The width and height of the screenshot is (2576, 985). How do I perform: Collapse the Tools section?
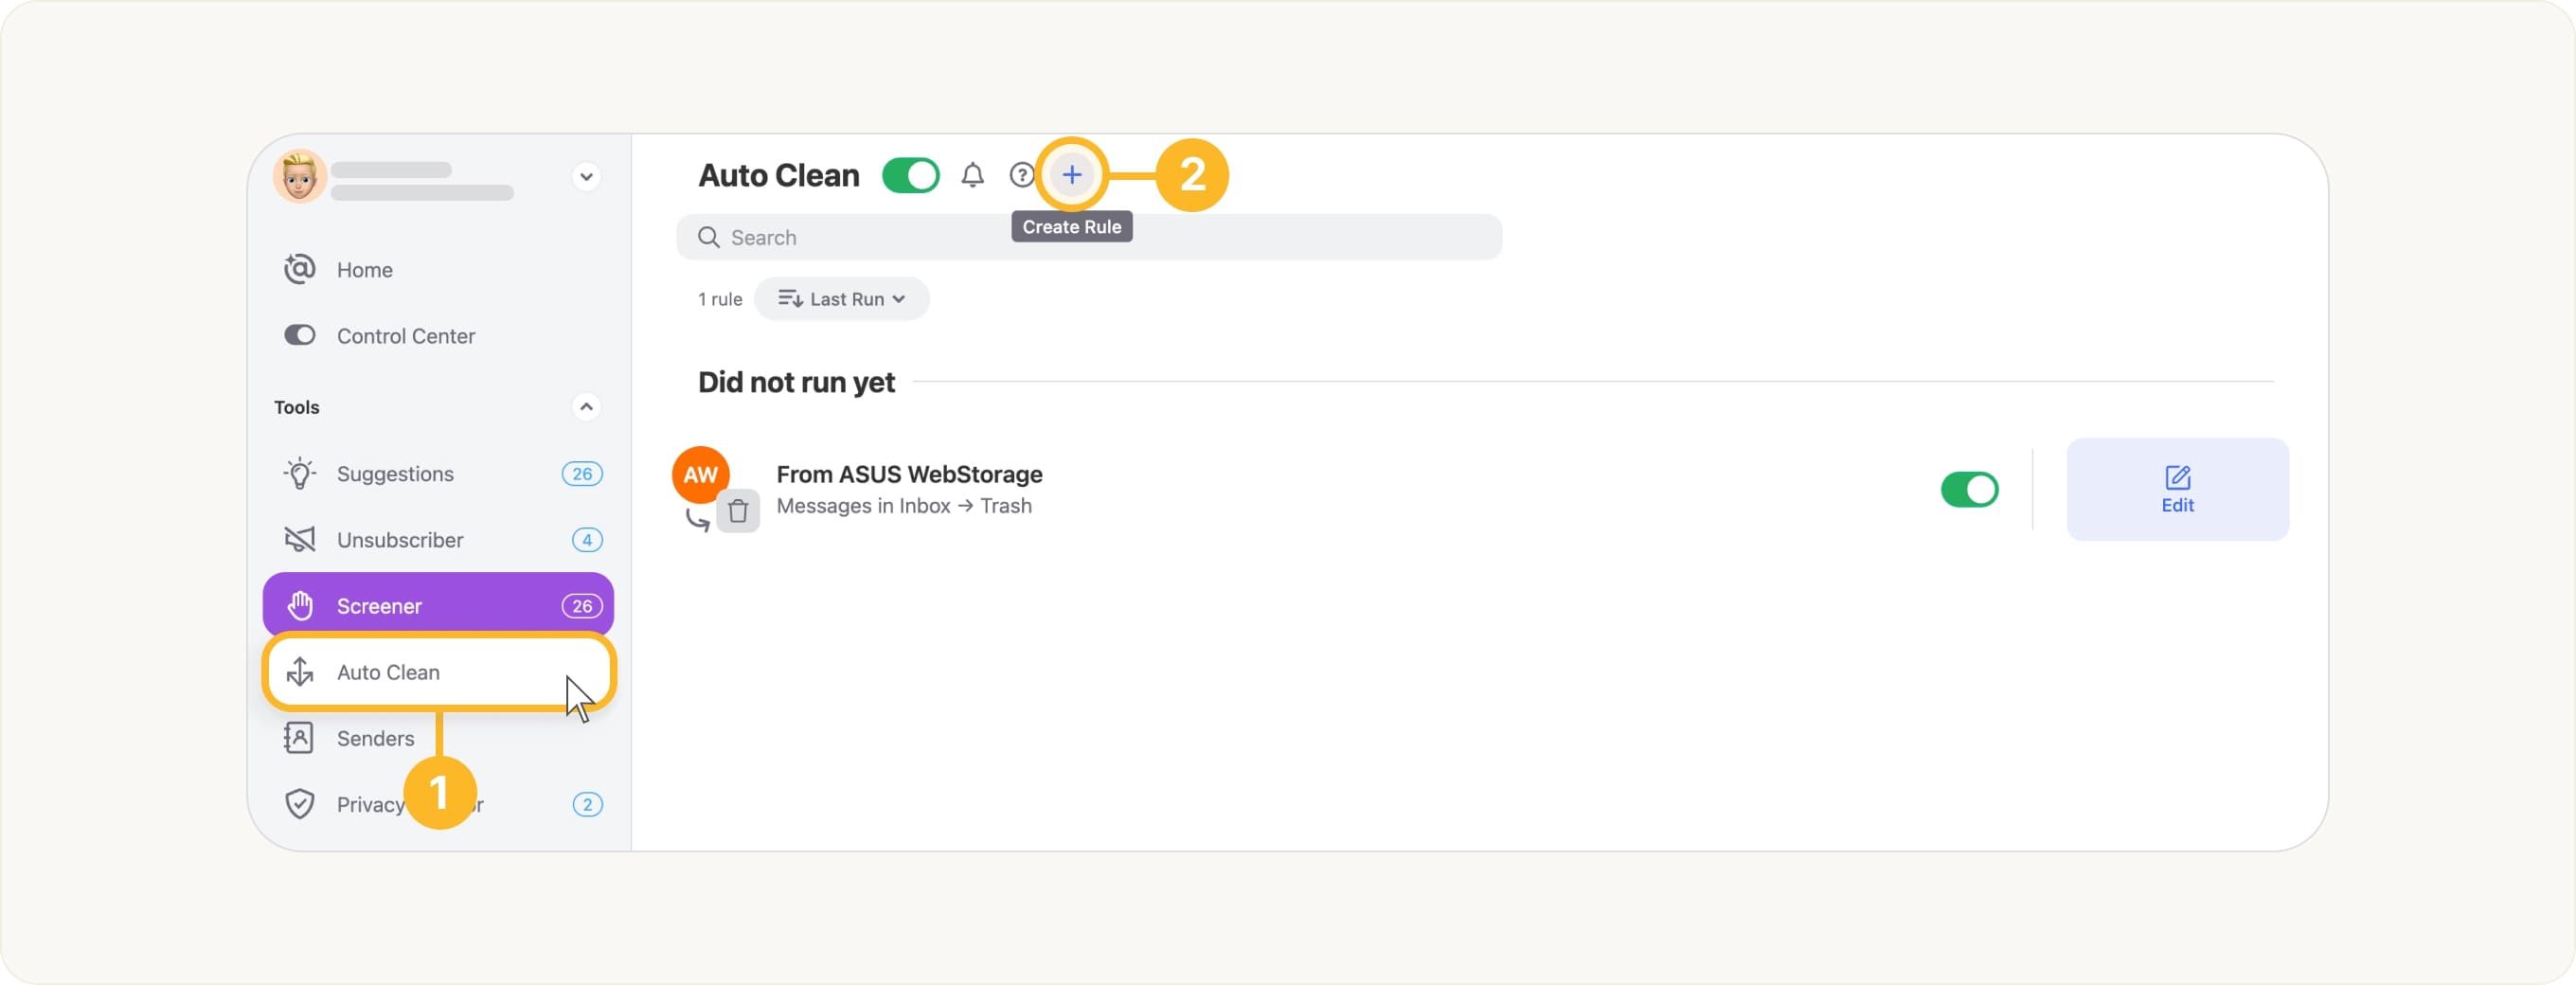pyautogui.click(x=587, y=407)
